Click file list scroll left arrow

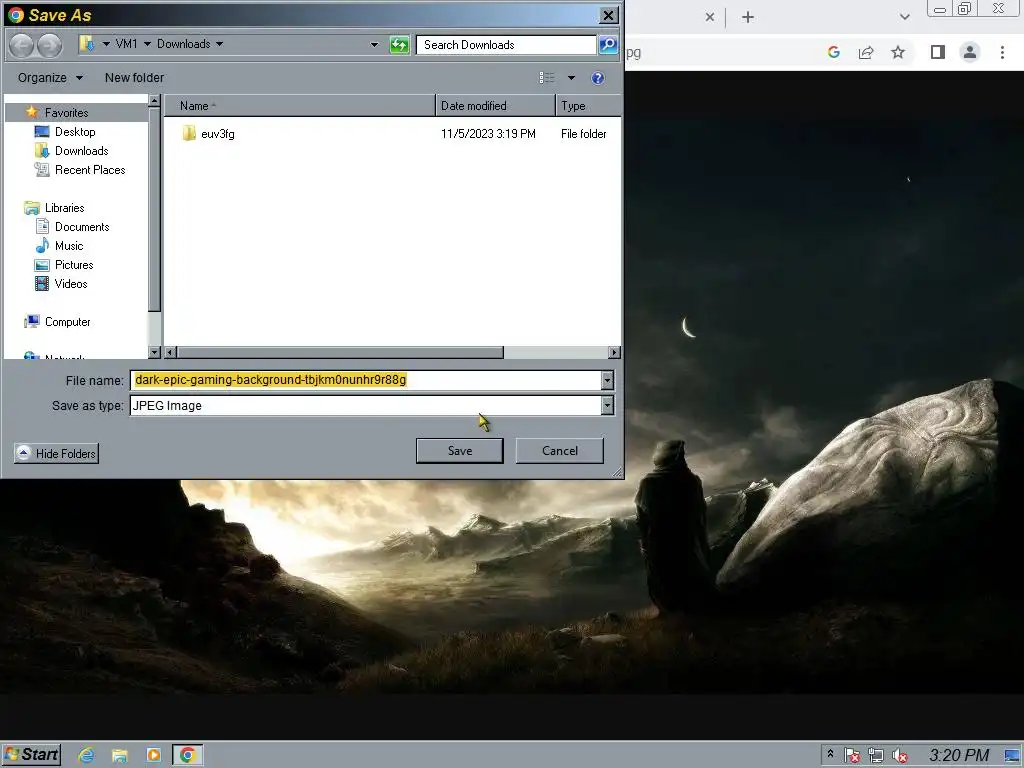170,353
